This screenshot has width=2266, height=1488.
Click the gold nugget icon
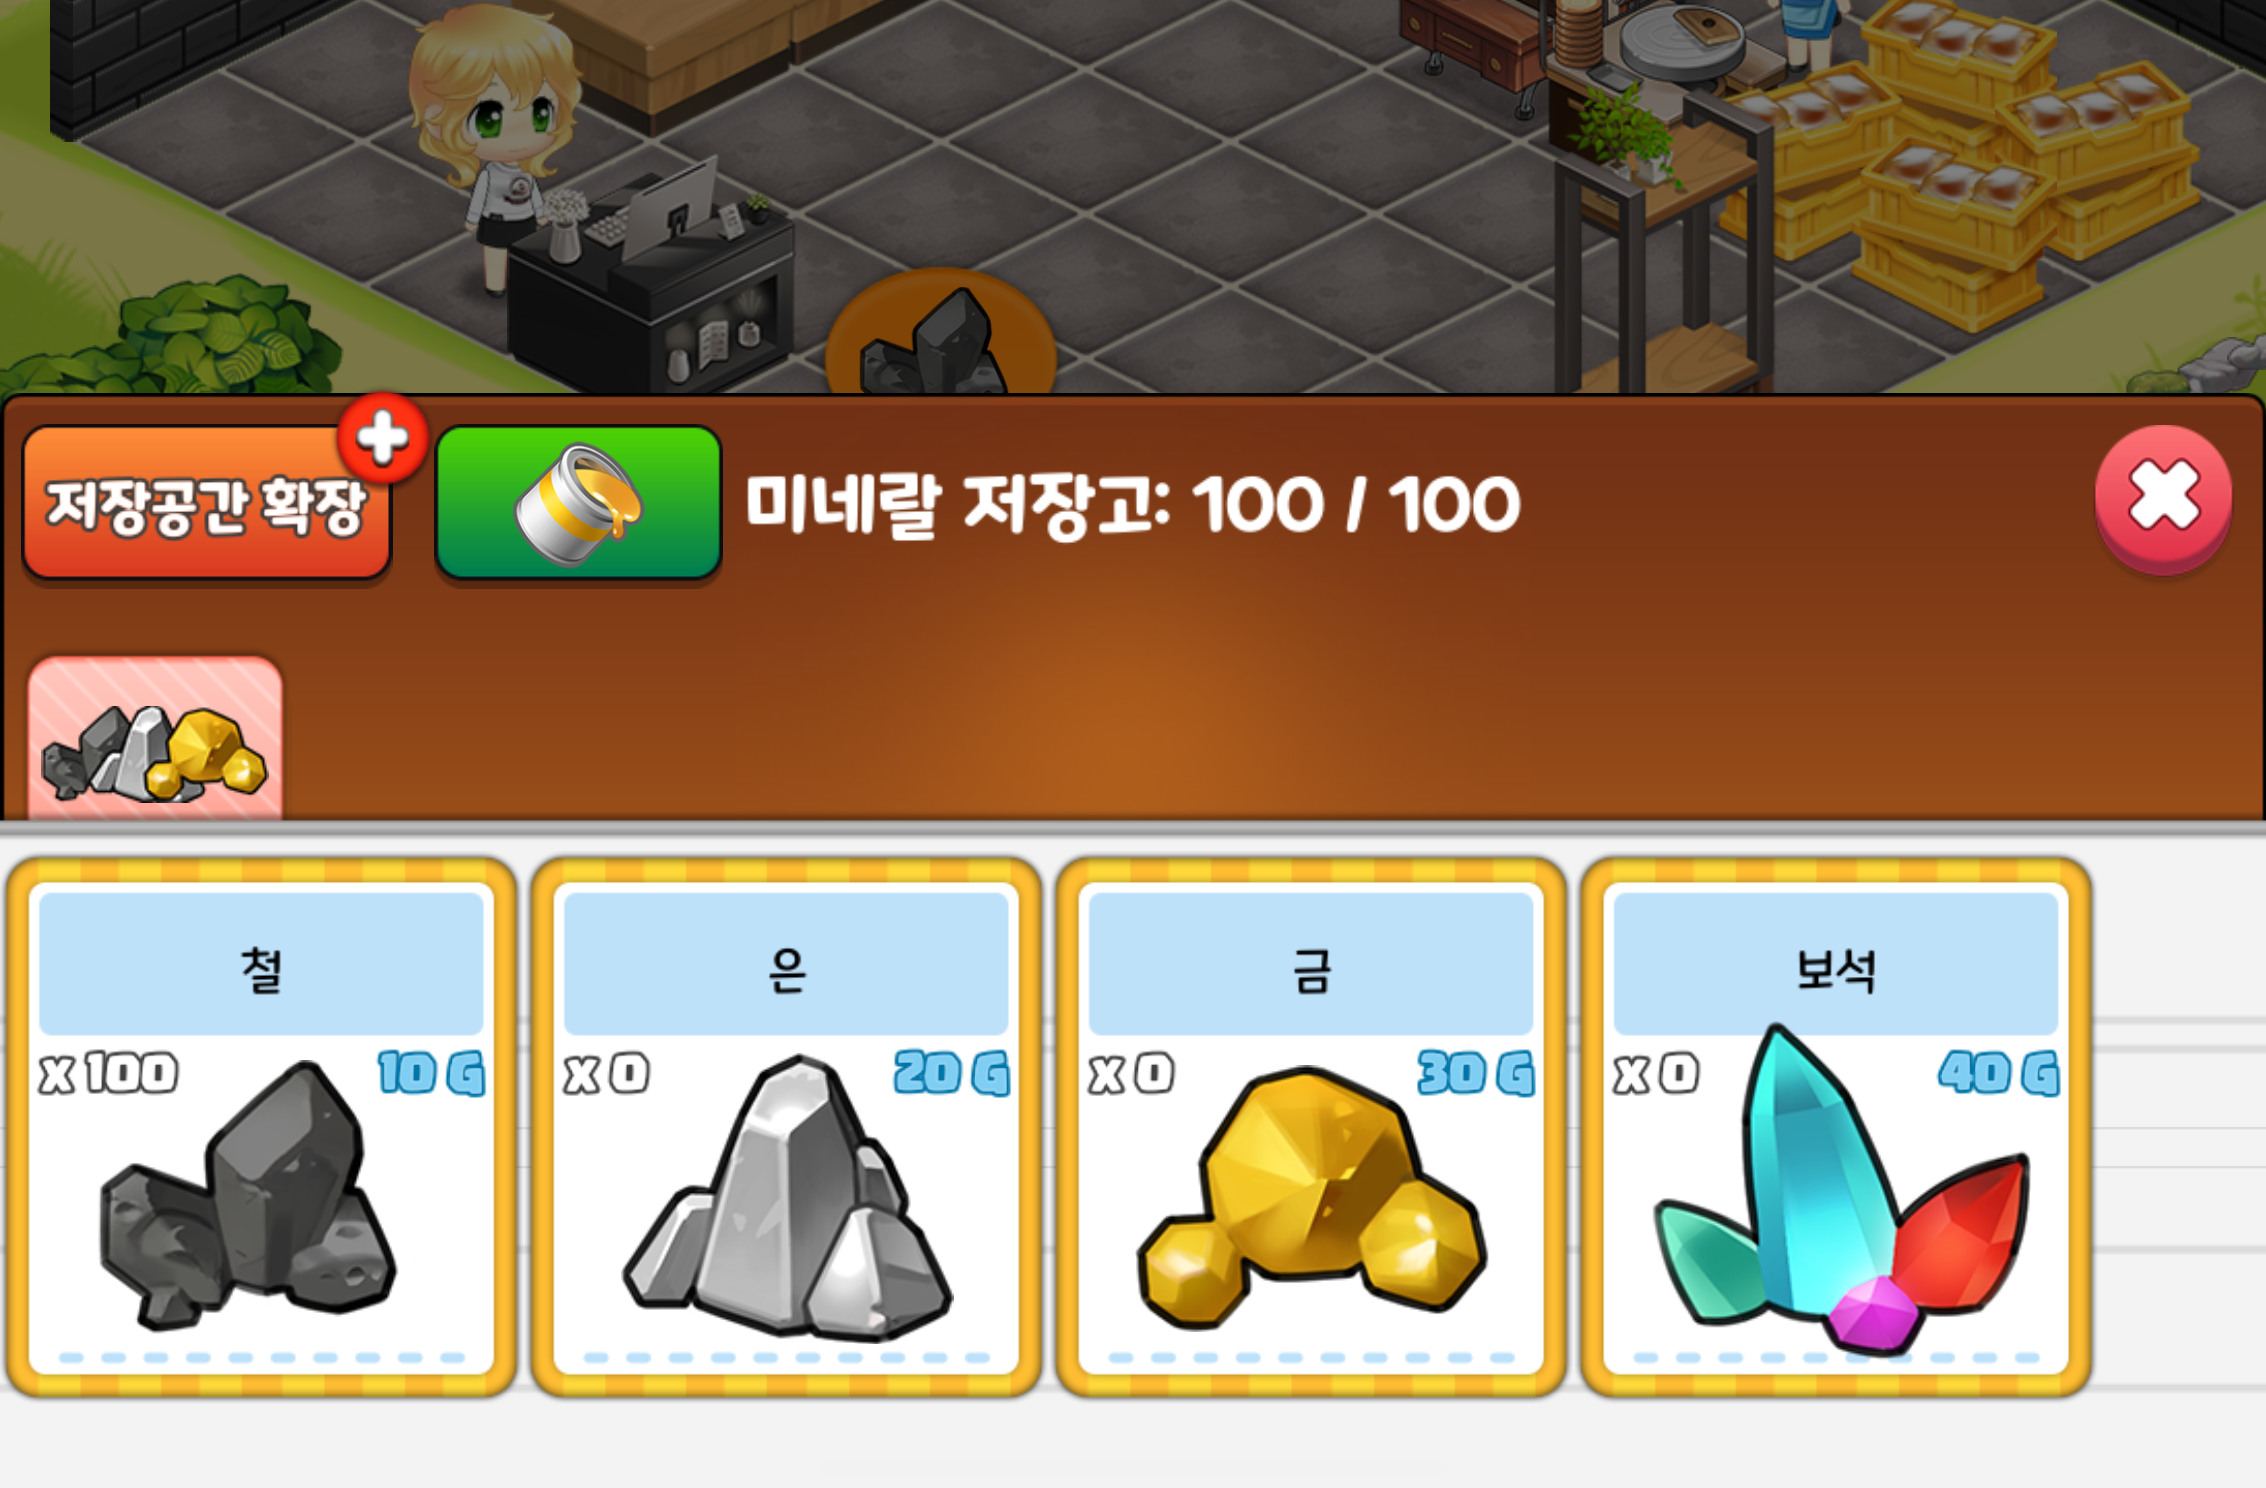click(x=1311, y=1197)
